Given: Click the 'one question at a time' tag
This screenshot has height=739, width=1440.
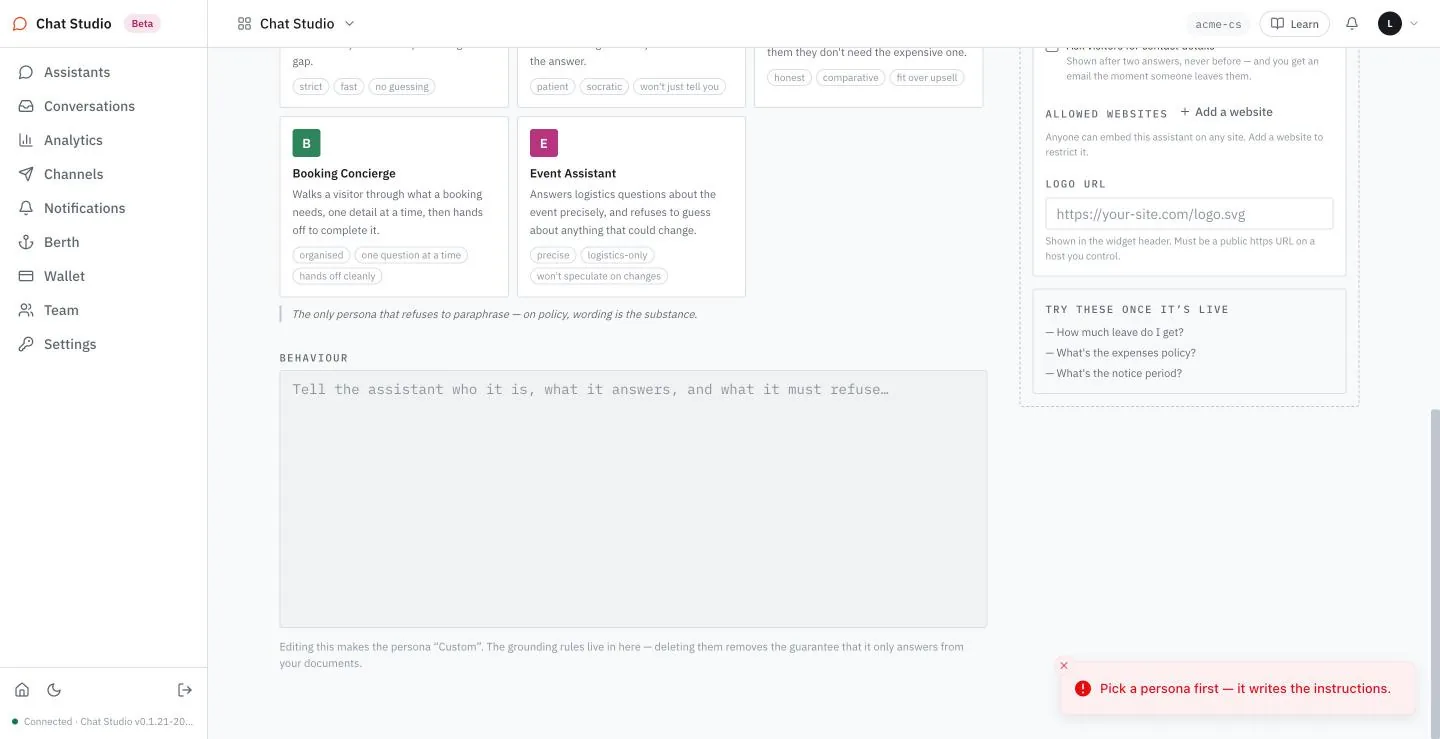Looking at the screenshot, I should (411, 255).
